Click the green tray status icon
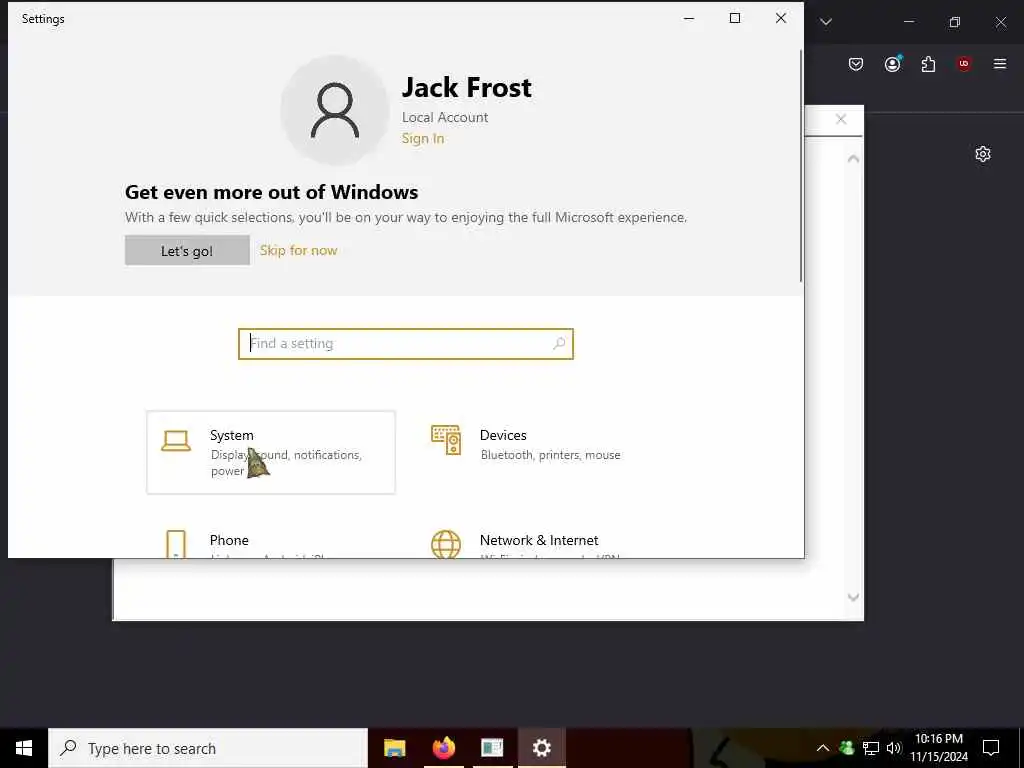 click(846, 748)
